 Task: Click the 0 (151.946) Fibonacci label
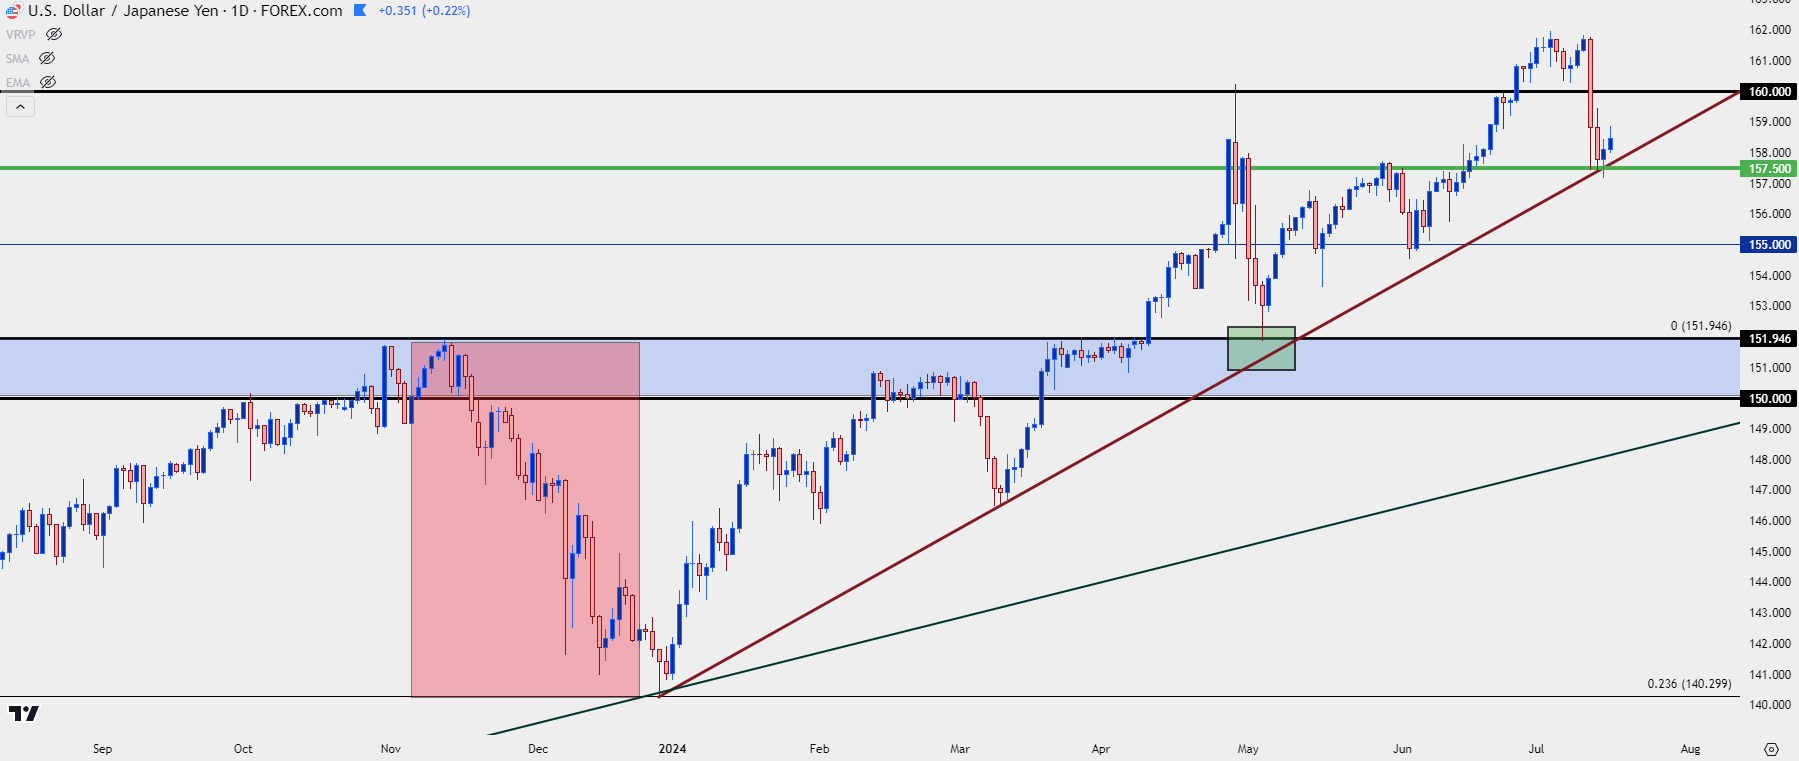coord(1701,326)
